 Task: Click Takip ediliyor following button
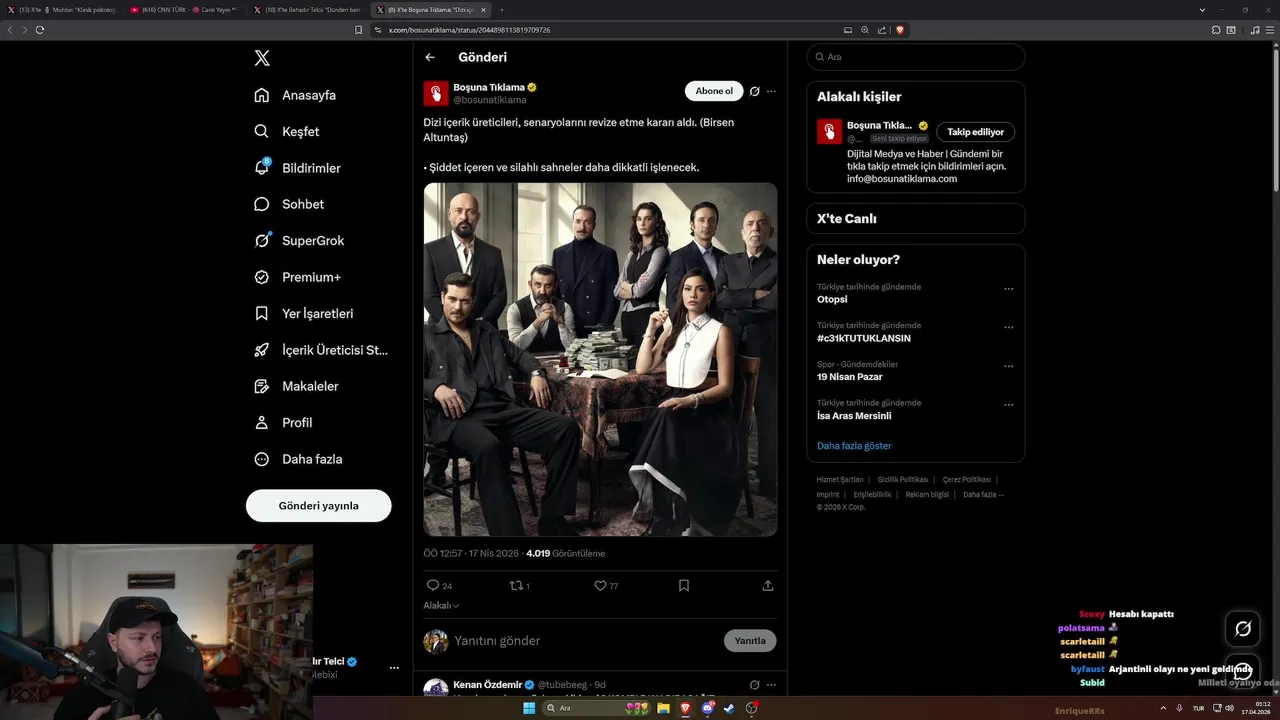click(975, 132)
